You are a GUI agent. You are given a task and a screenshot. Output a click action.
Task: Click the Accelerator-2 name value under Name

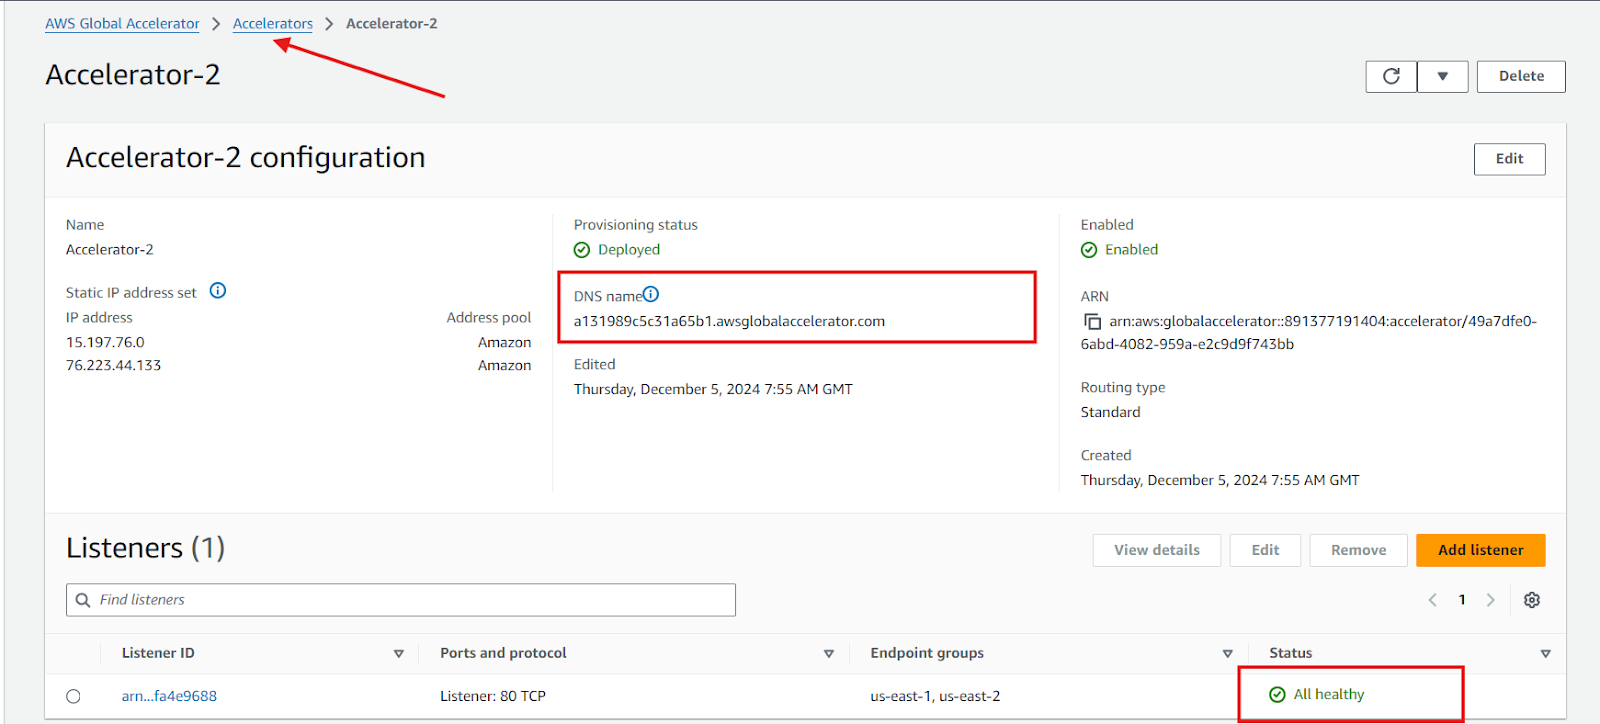(110, 250)
